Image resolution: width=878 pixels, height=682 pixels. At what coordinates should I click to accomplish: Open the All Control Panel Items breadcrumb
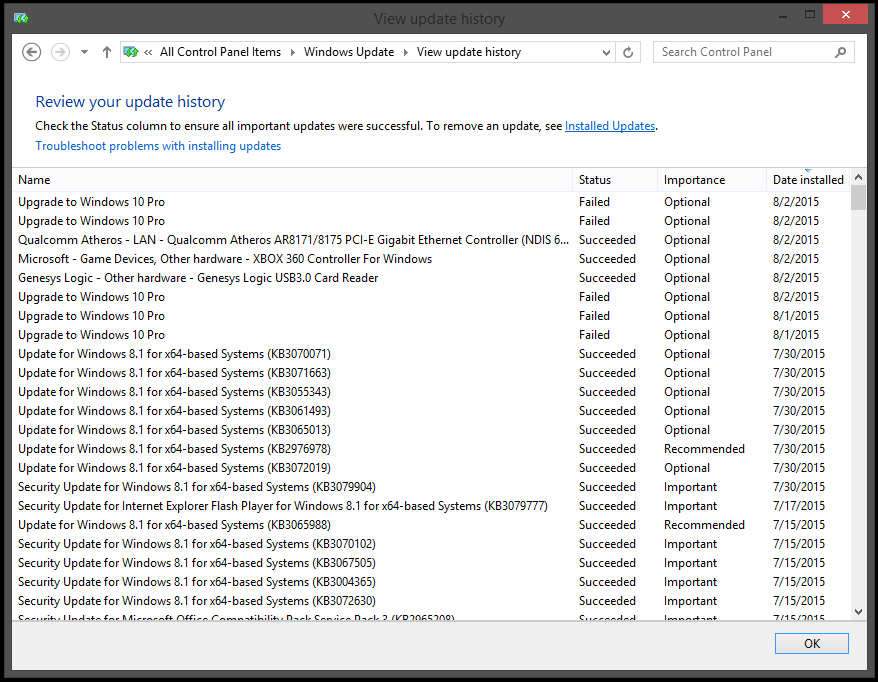tap(220, 52)
